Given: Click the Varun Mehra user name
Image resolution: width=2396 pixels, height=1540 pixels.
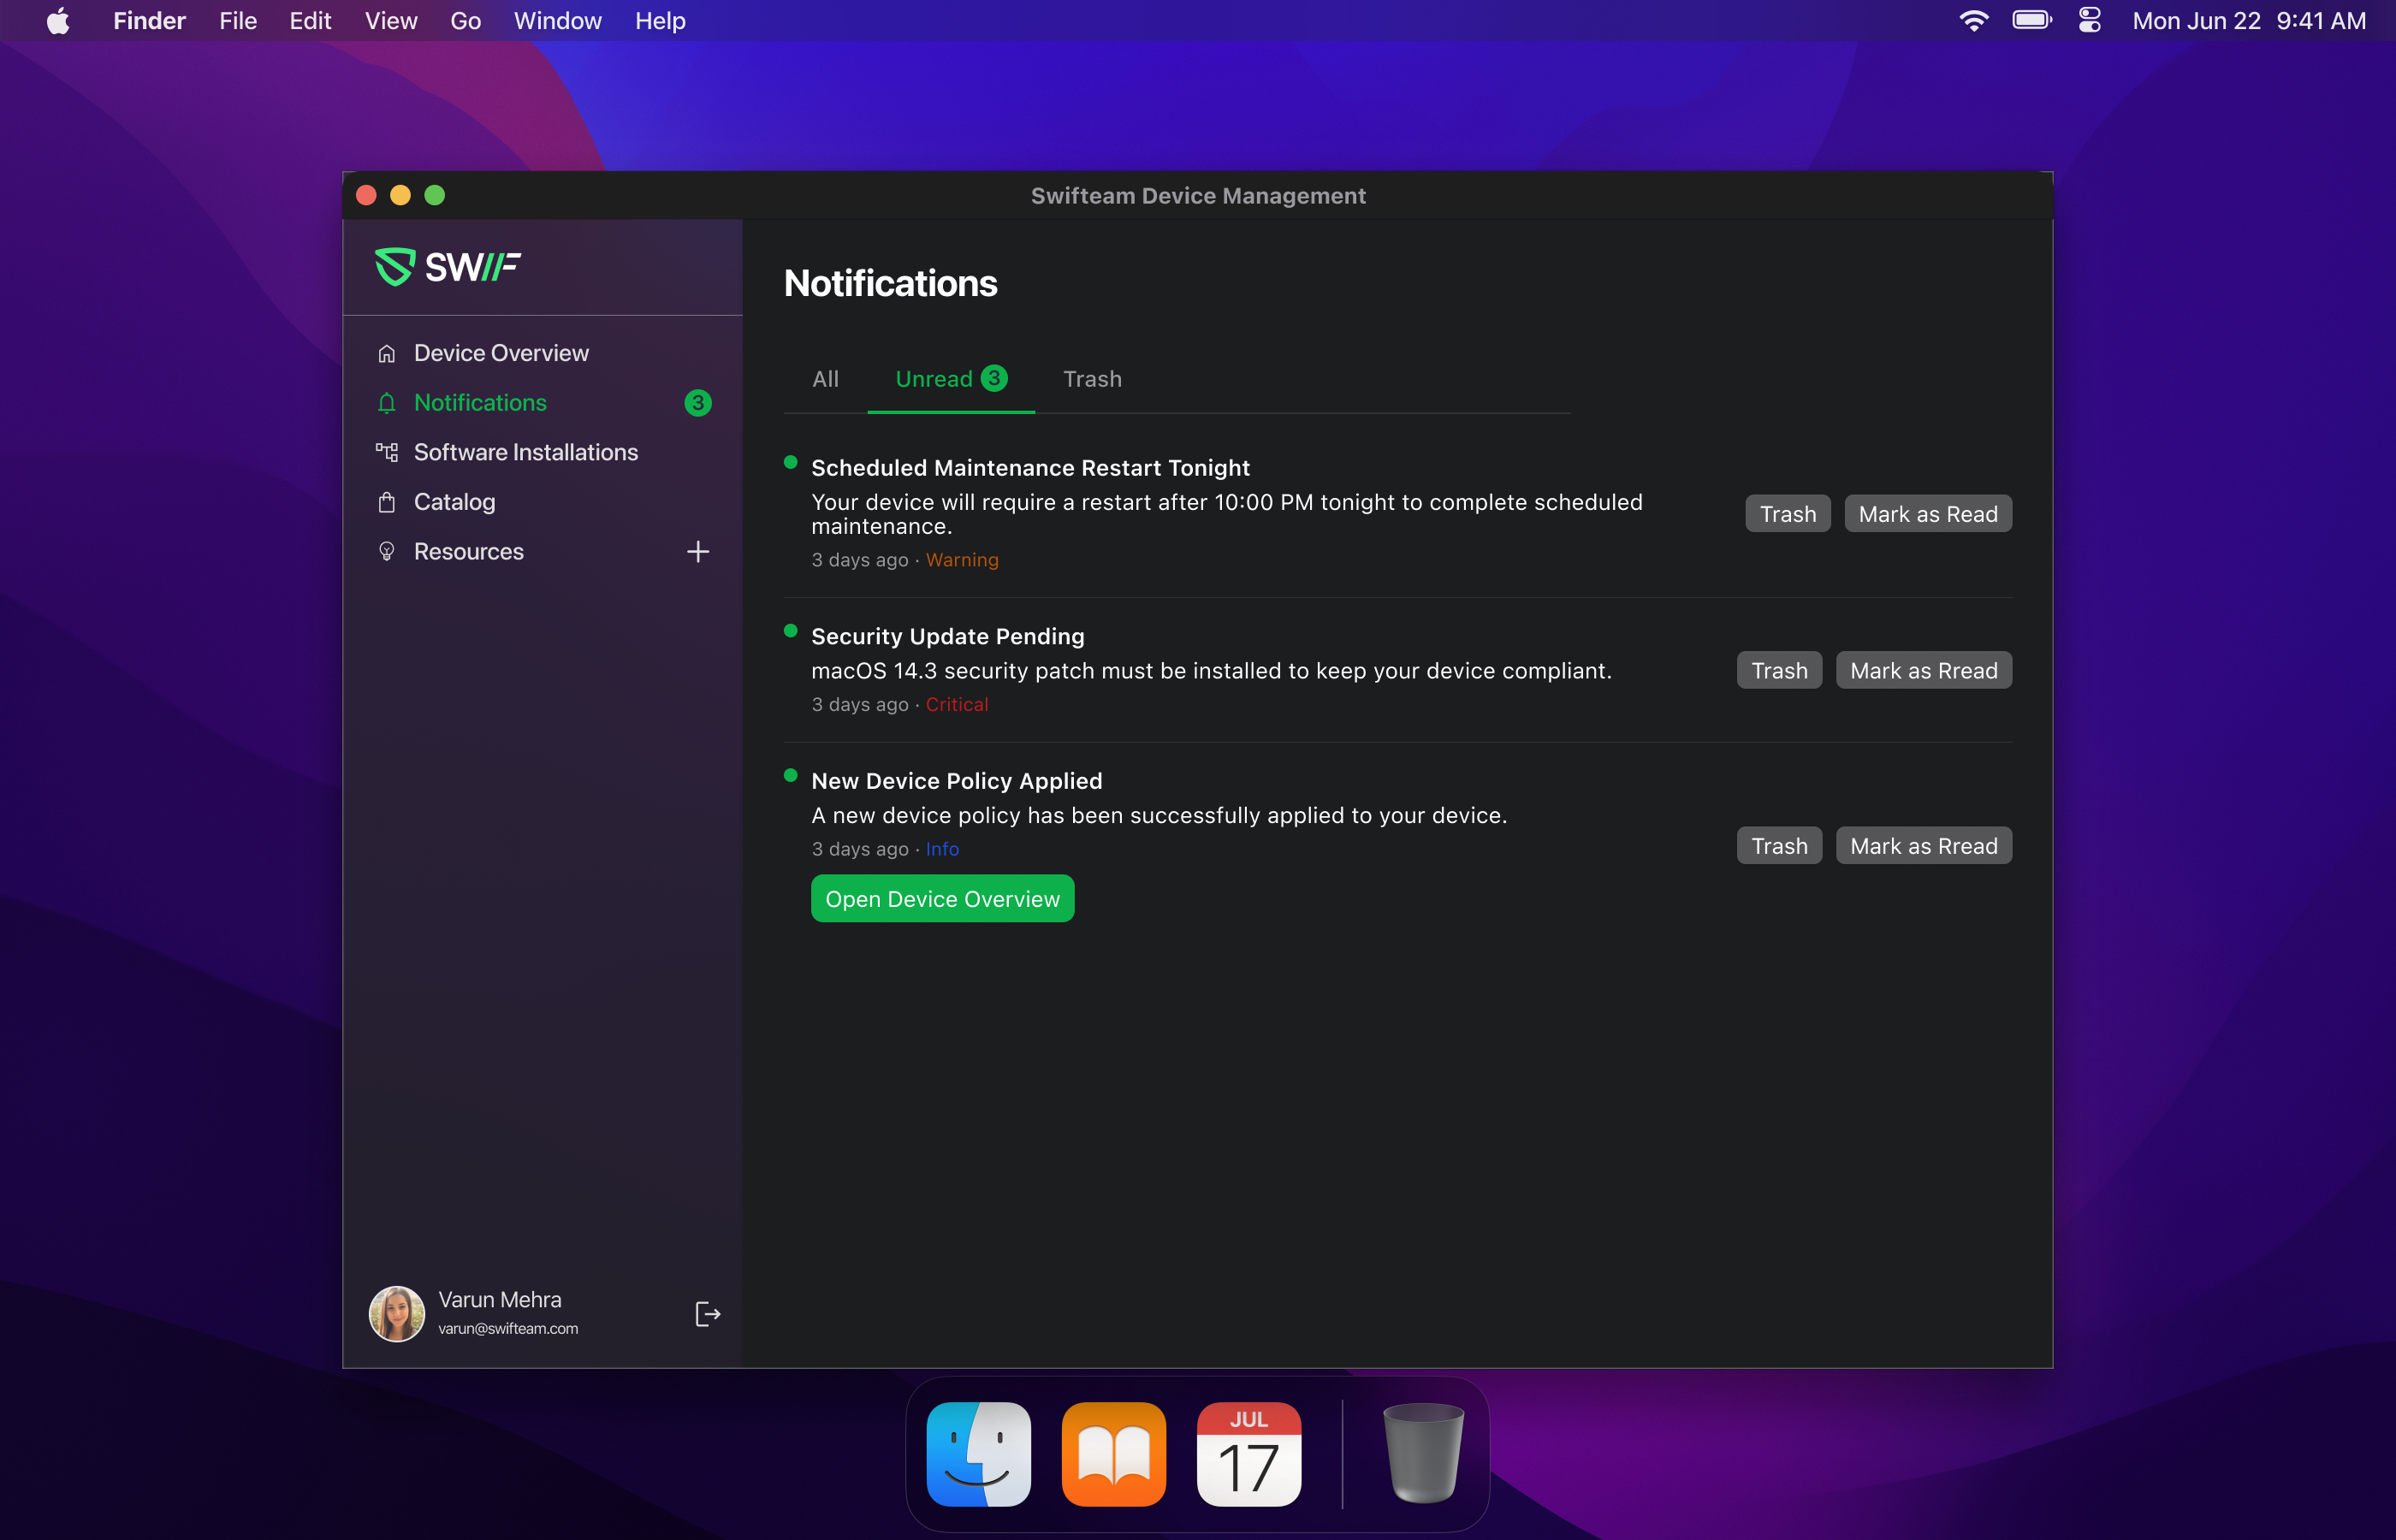Looking at the screenshot, I should click(x=500, y=1299).
